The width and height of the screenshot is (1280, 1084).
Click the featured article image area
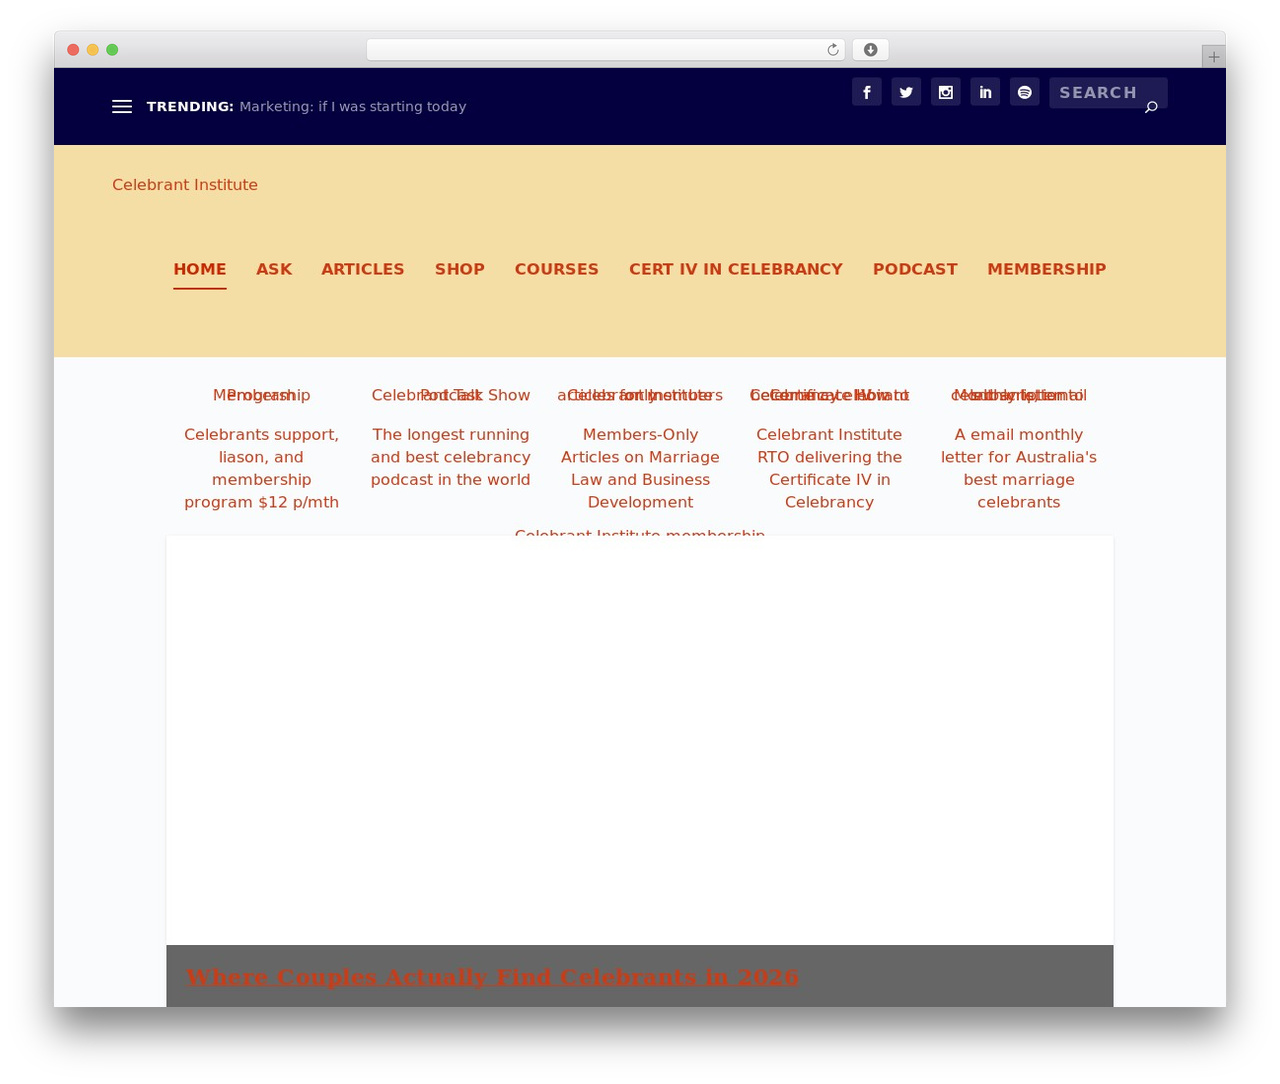640,741
